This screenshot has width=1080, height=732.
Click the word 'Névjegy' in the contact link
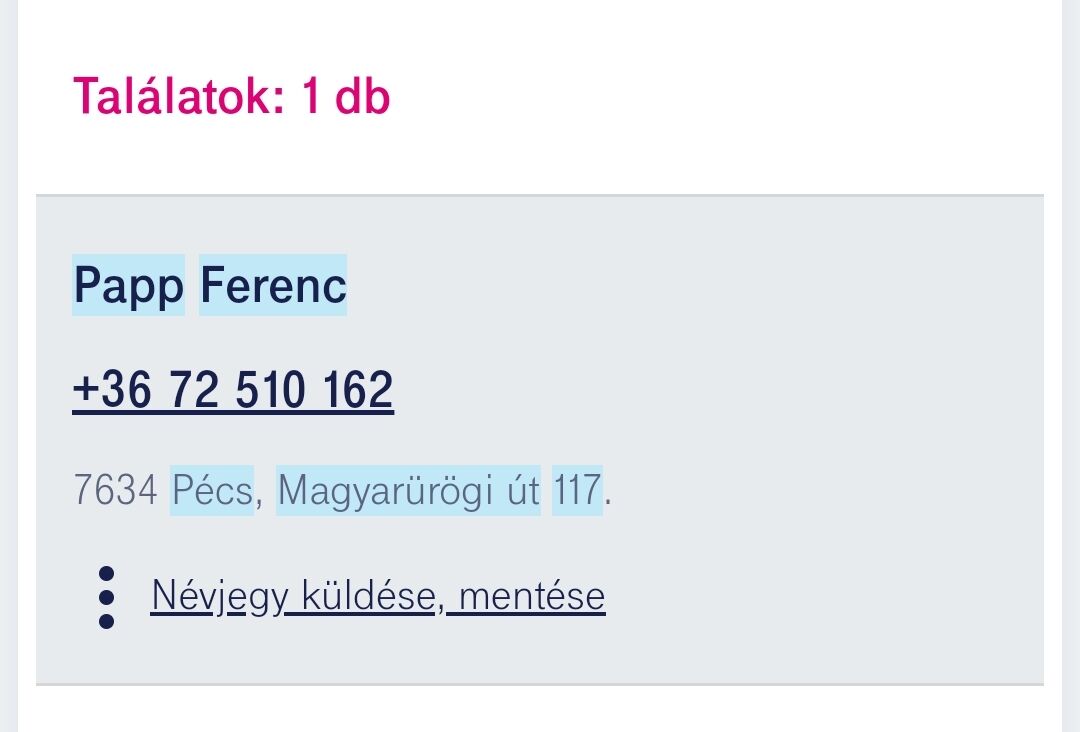219,596
